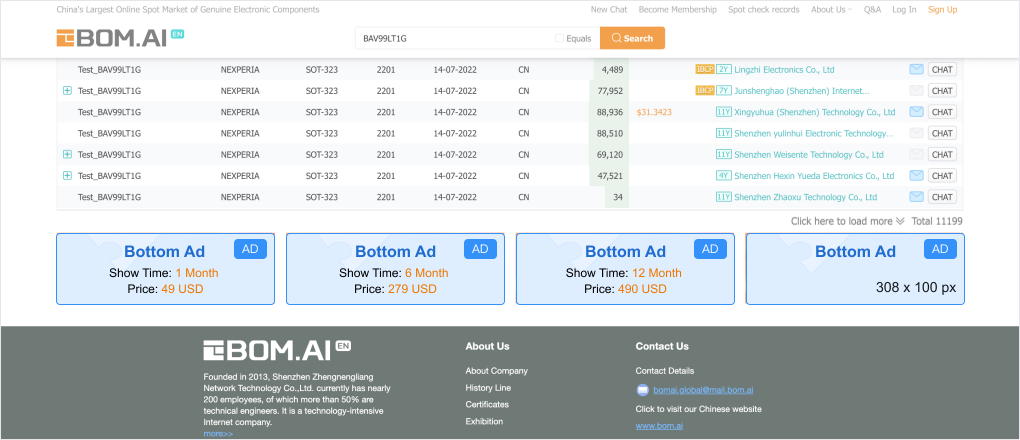Expand the Shenzhen Hexin Yueda row

pyautogui.click(x=67, y=176)
